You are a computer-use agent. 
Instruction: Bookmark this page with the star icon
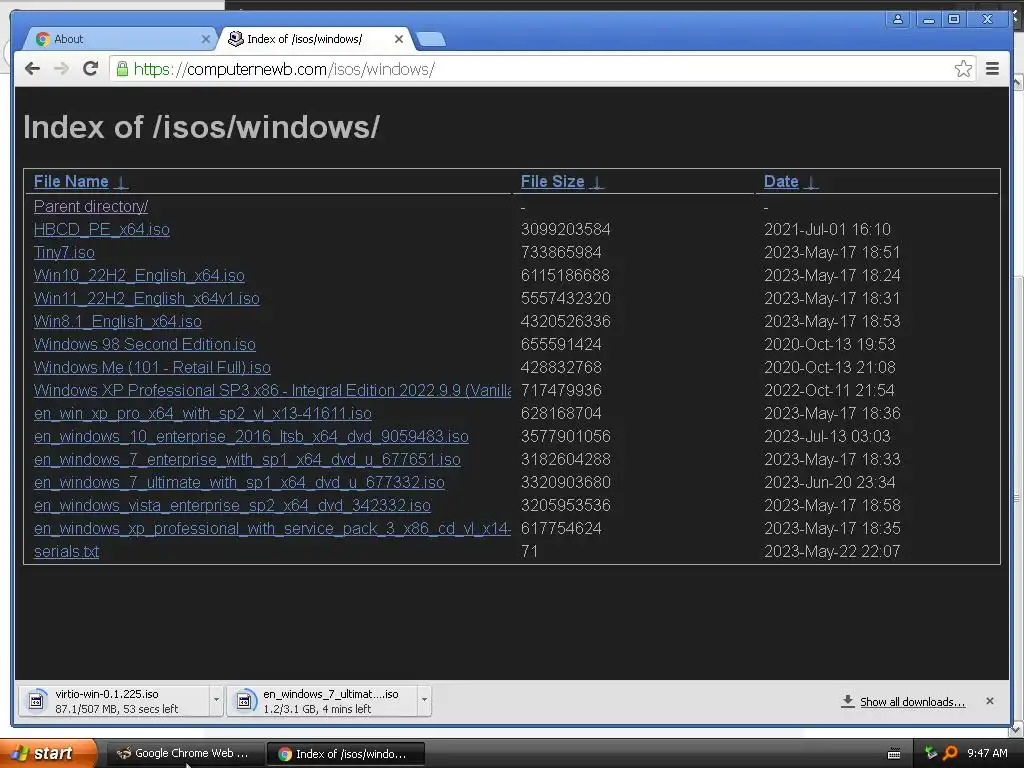click(963, 69)
